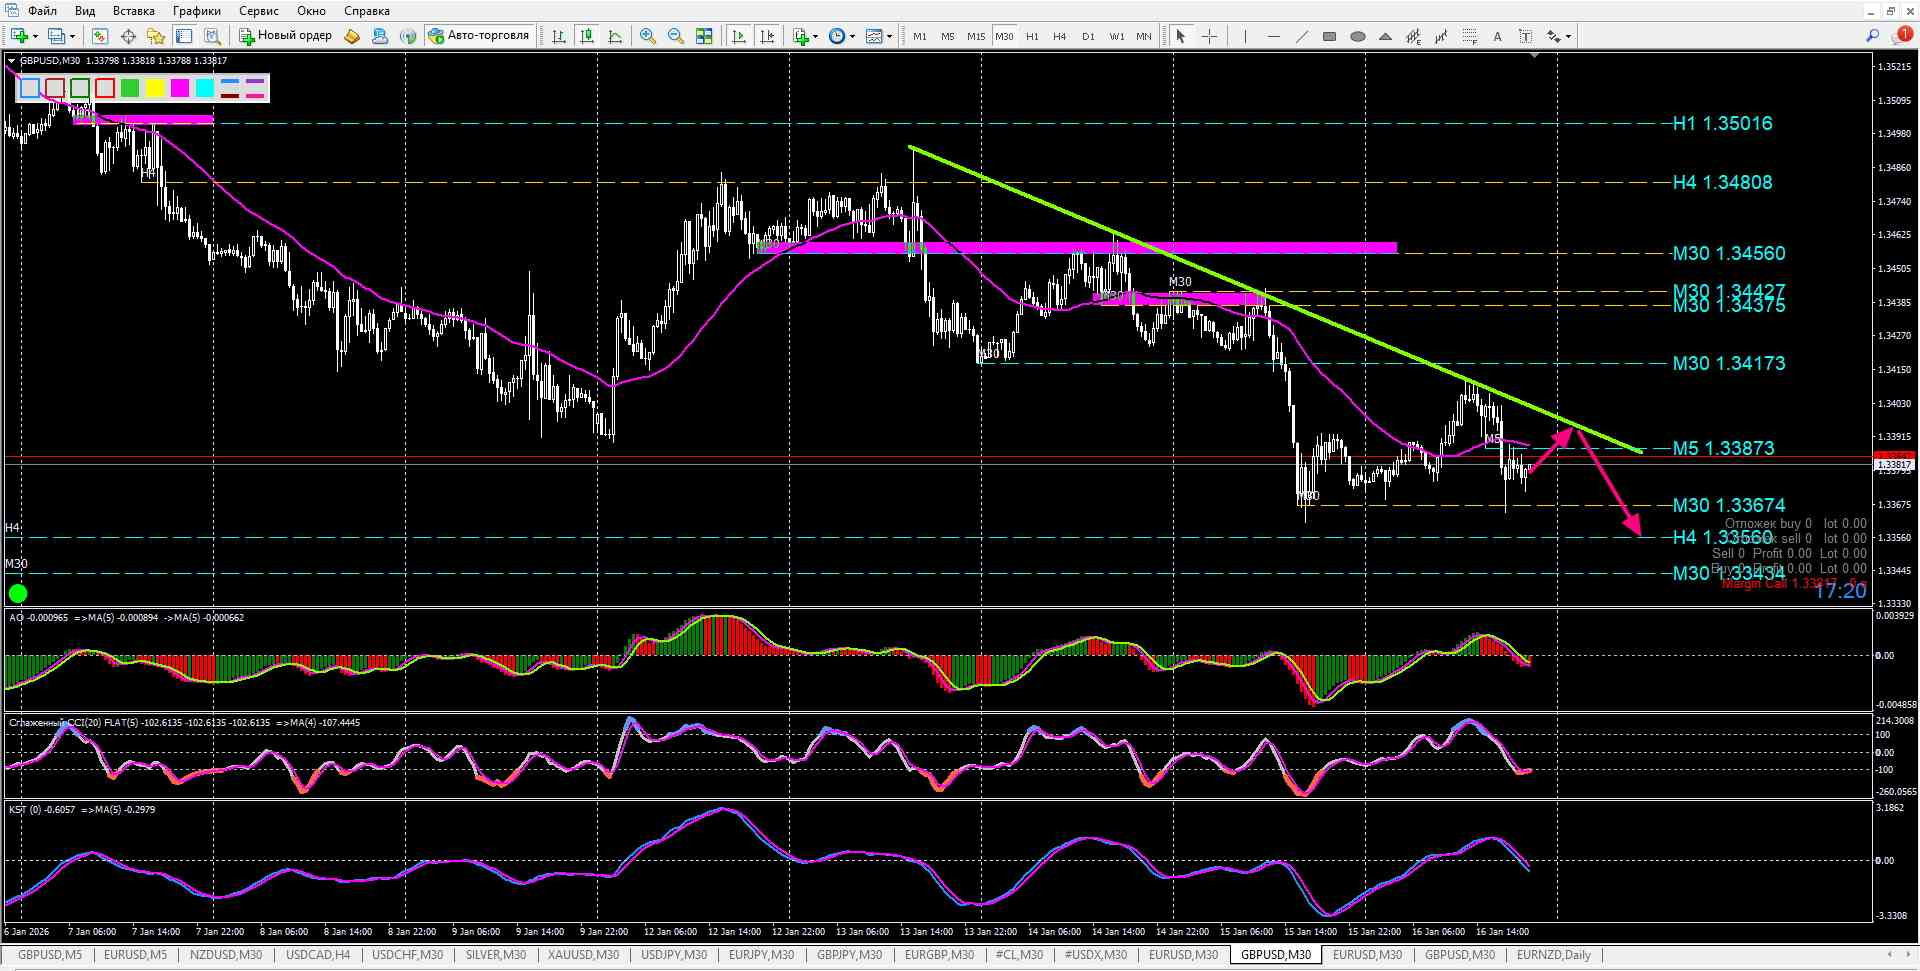This screenshot has height=971, width=1920.
Task: Expand the profiles dropdown arrow
Action: (72, 36)
